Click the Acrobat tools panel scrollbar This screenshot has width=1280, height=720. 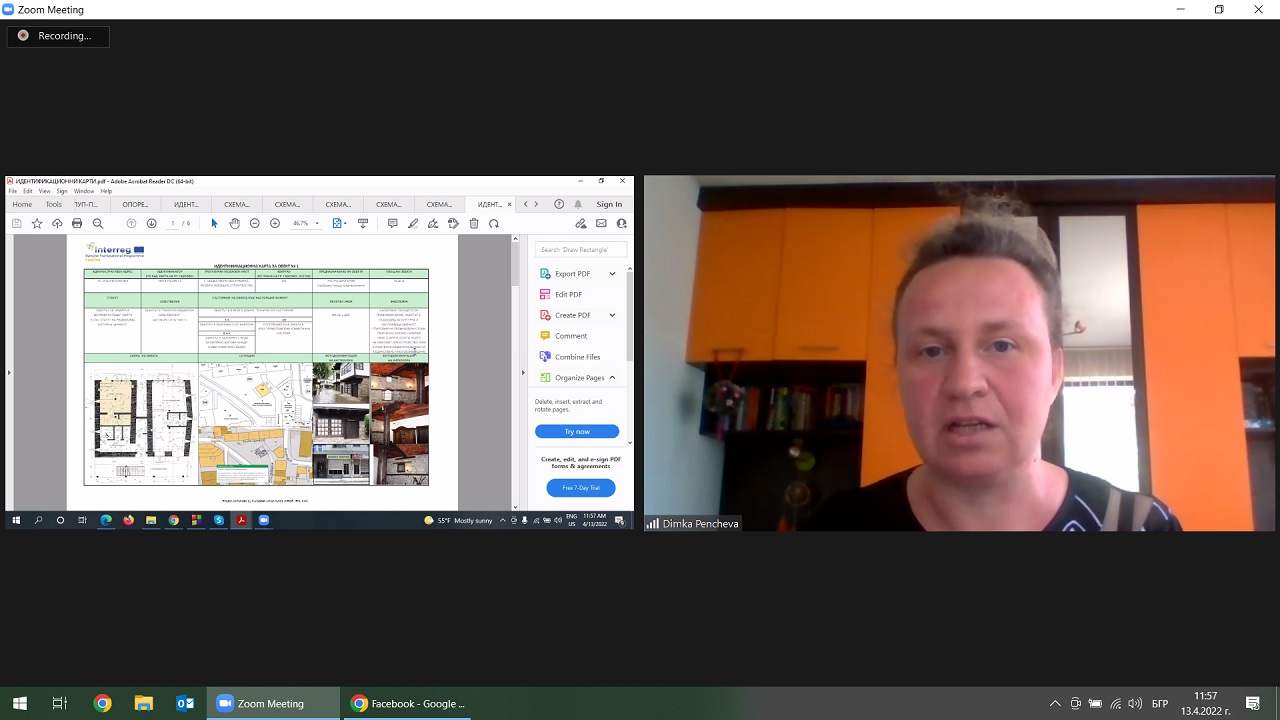(x=630, y=320)
